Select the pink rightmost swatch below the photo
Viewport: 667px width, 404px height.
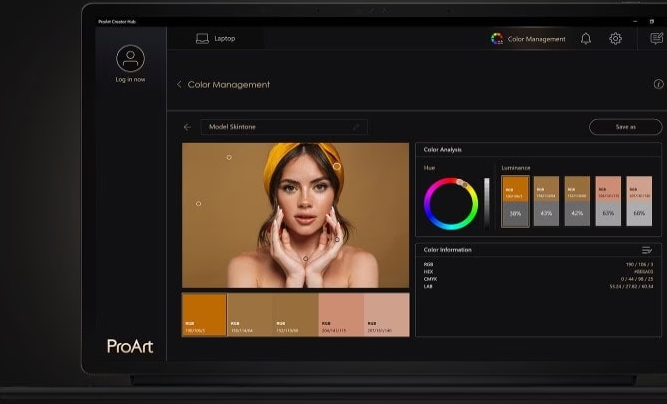click(387, 314)
